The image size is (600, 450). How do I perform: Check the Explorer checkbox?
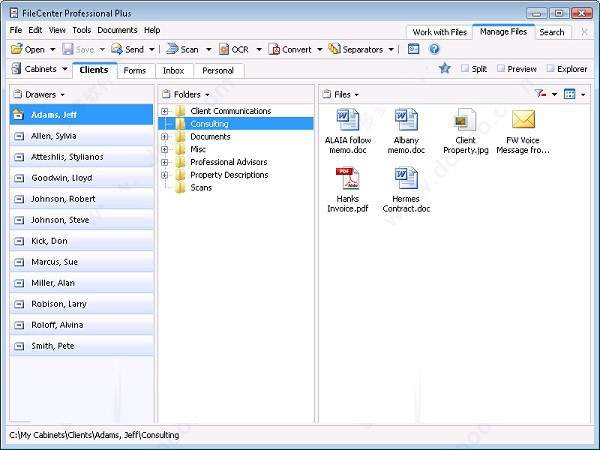point(551,69)
